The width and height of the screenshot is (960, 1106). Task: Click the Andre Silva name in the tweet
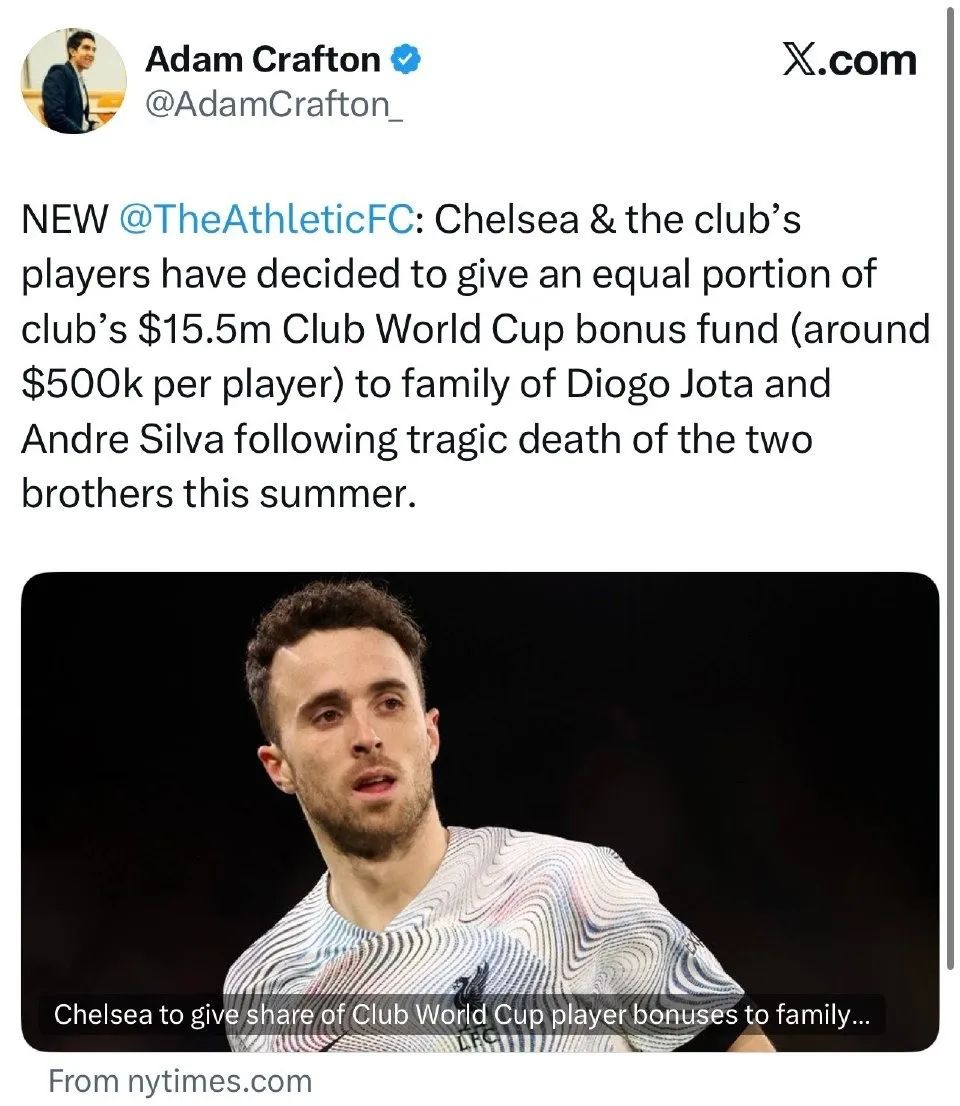coord(123,439)
